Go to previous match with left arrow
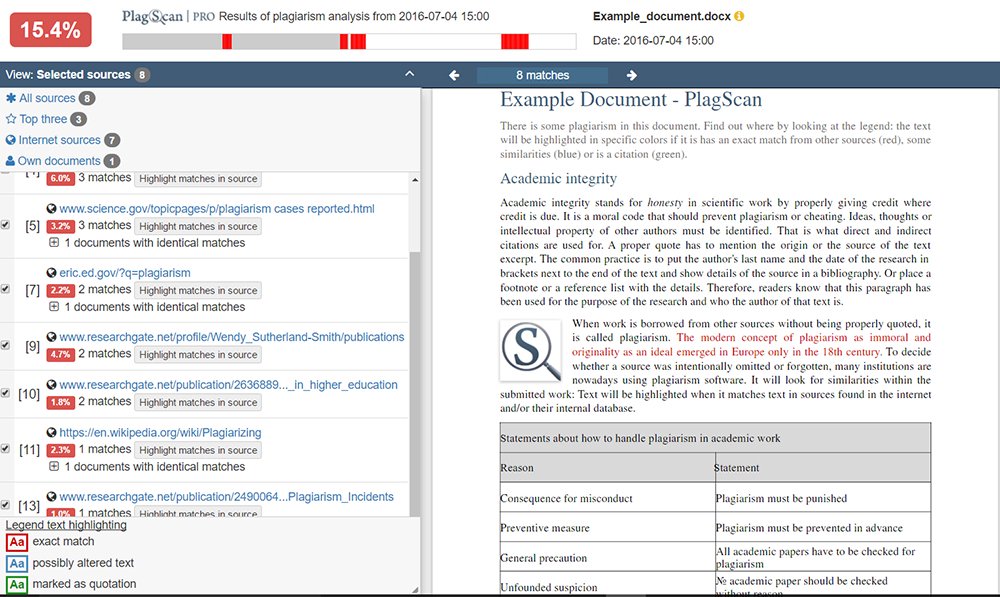The image size is (1000, 597). pos(454,75)
